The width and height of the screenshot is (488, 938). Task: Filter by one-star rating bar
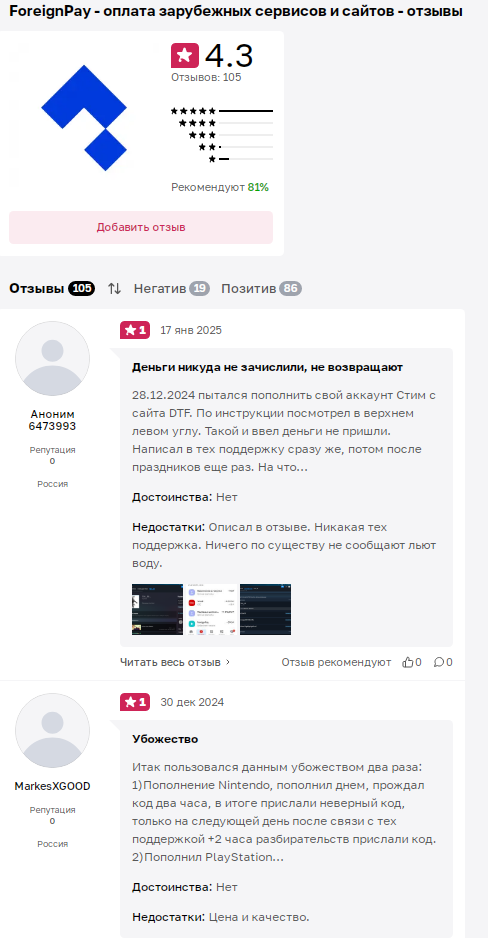241,159
